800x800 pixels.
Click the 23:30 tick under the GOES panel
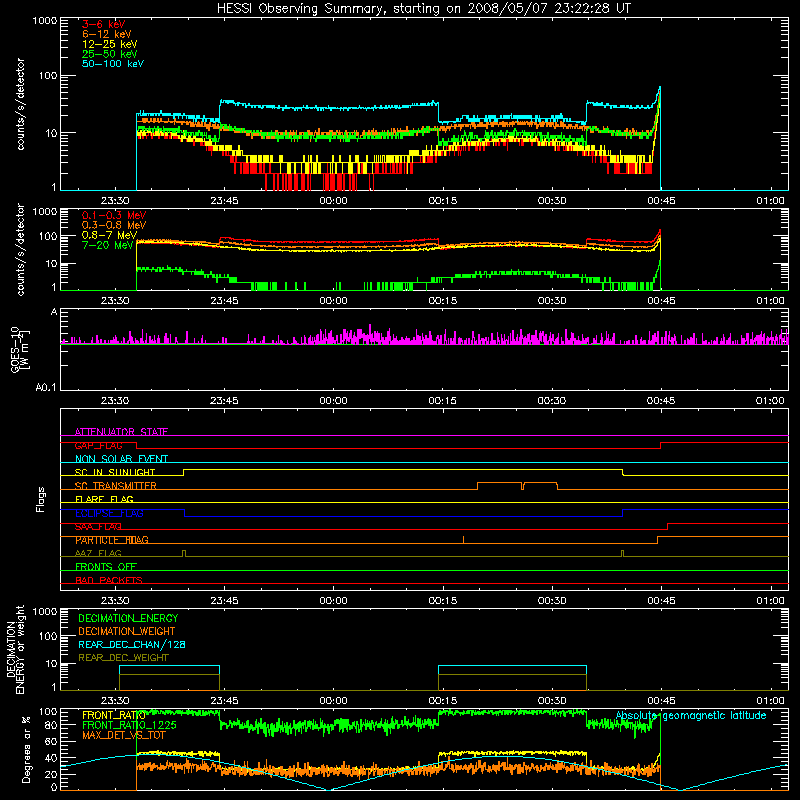(x=115, y=401)
